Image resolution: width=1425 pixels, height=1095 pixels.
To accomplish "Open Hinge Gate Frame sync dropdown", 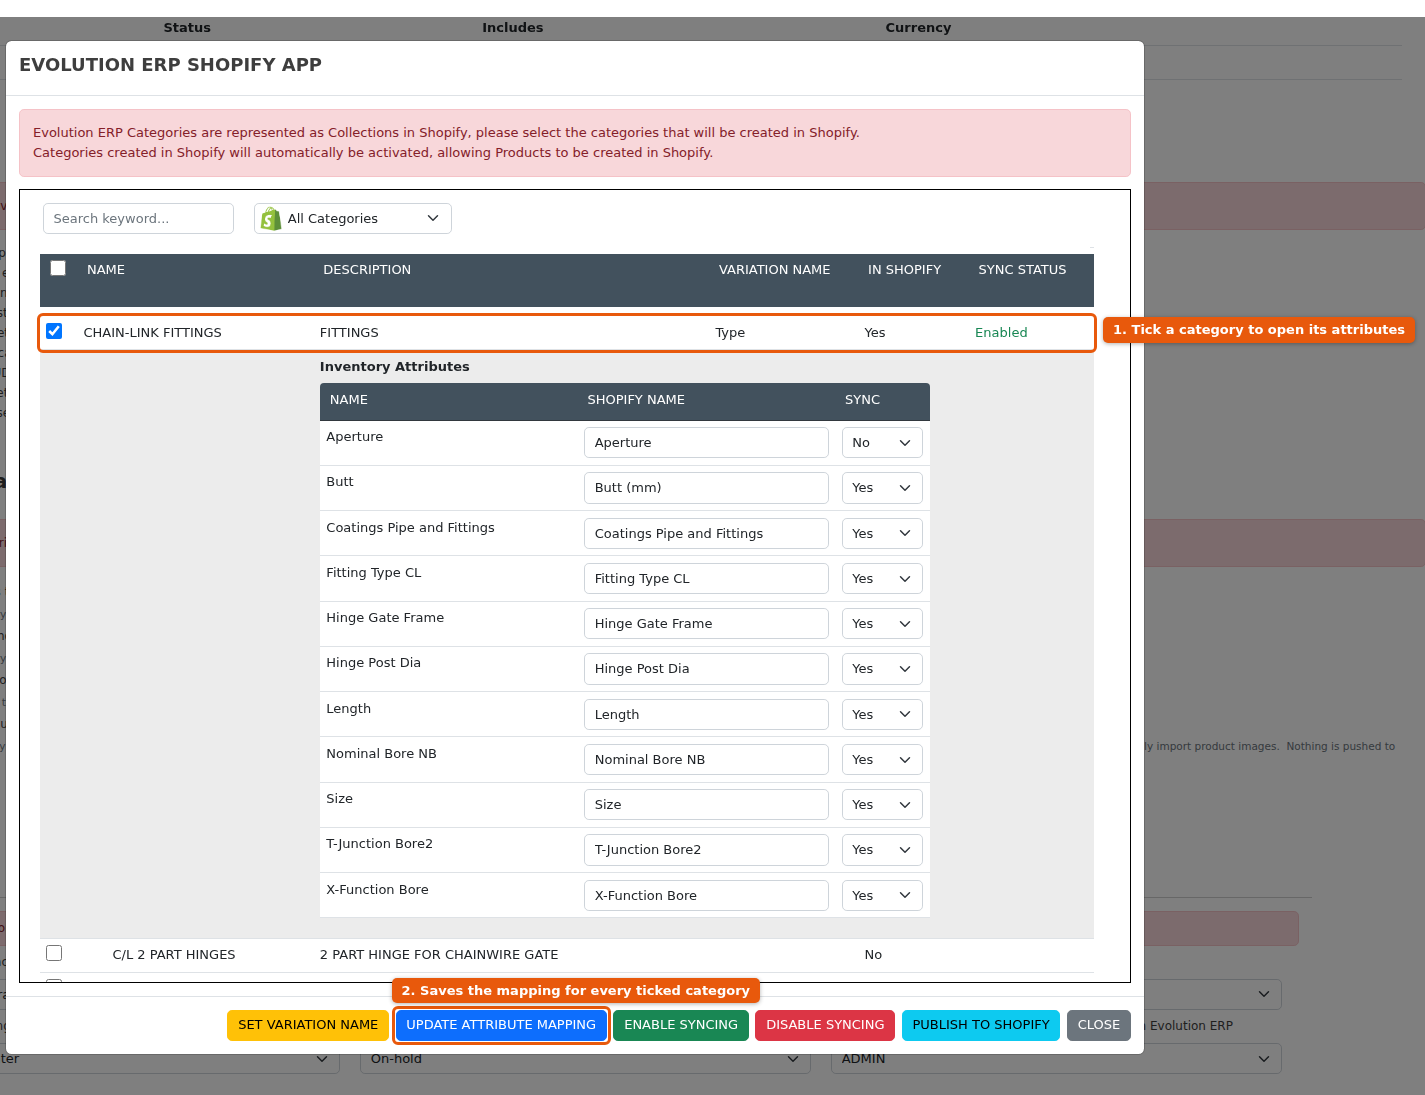I will pos(882,624).
